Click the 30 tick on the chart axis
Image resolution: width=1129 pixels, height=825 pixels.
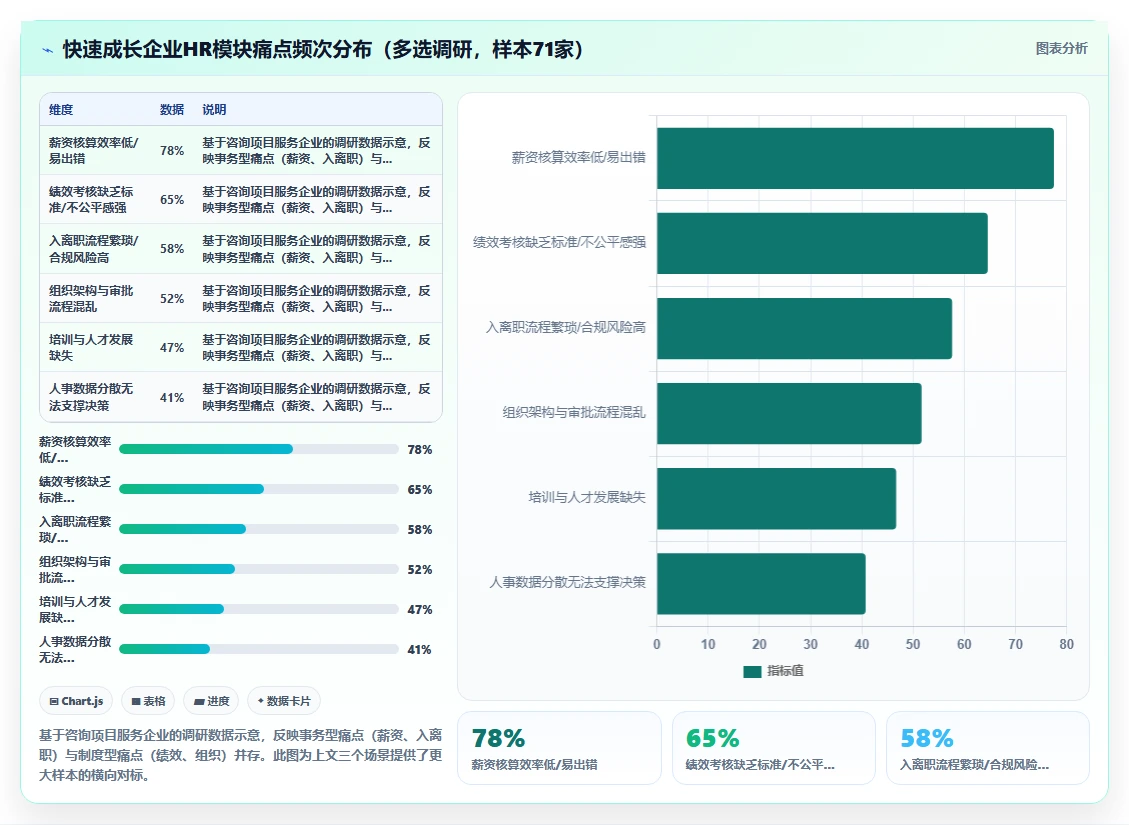810,644
